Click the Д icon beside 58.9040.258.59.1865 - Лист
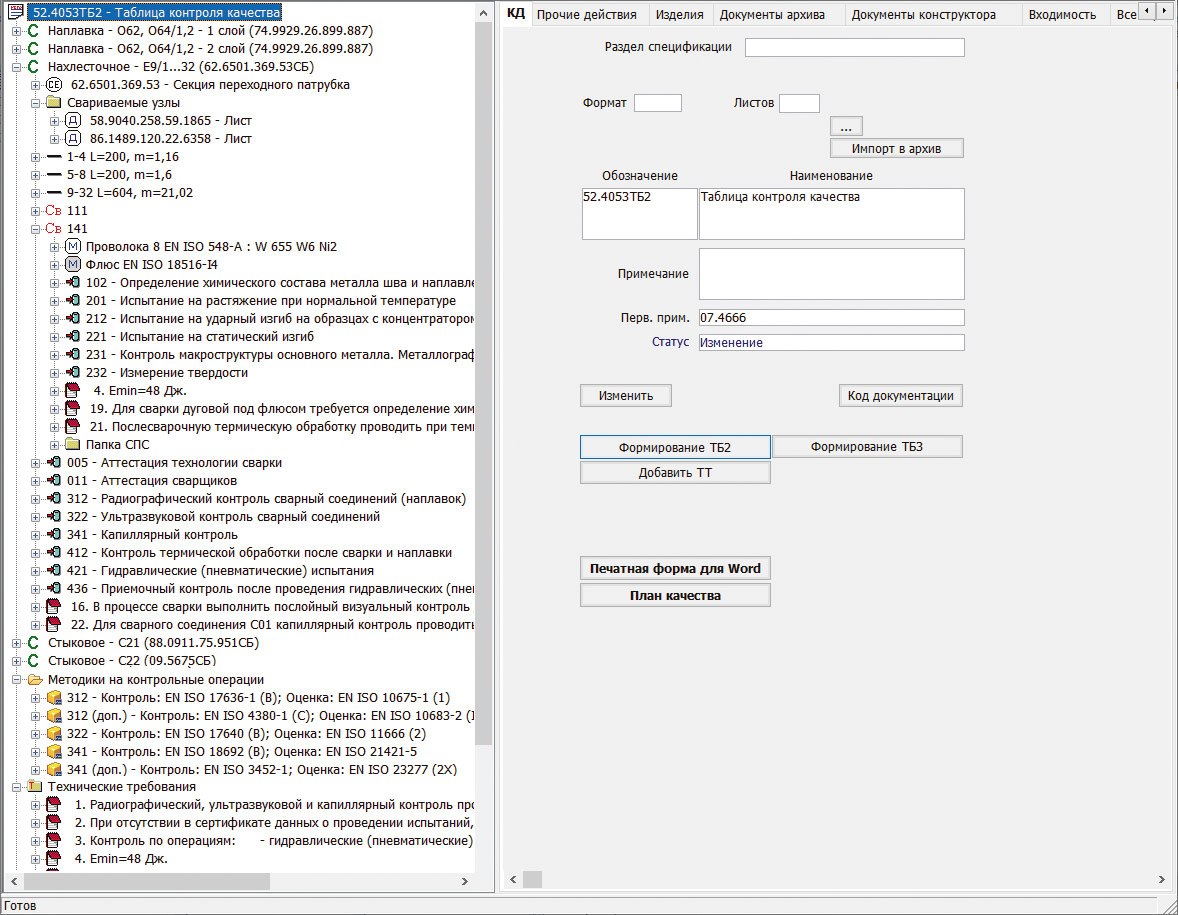 tap(73, 121)
